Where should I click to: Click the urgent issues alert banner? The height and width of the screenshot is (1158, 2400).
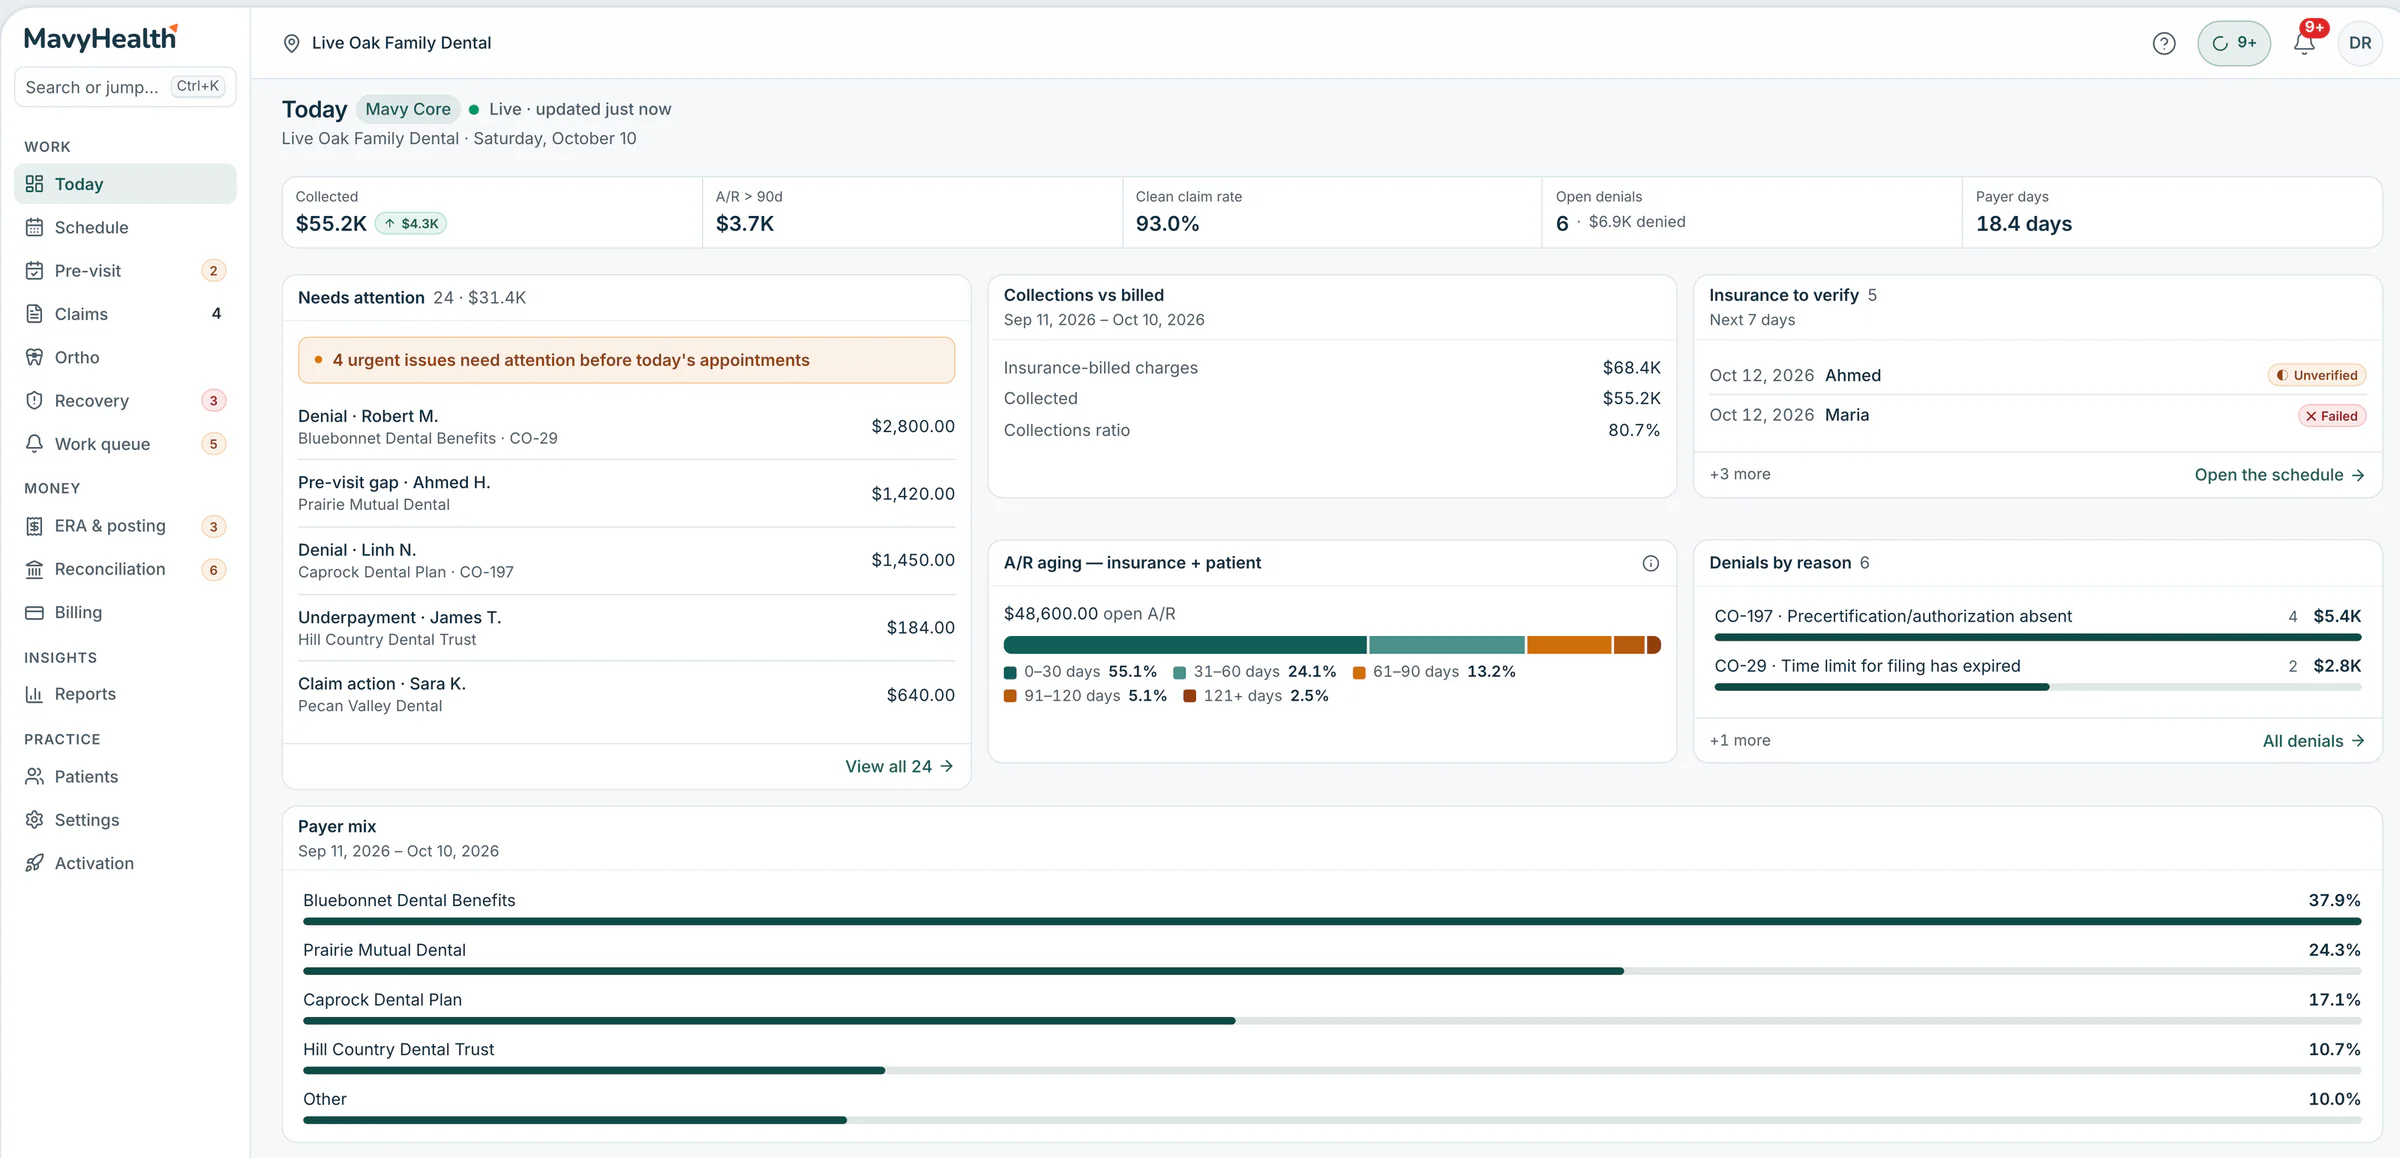[x=626, y=360]
